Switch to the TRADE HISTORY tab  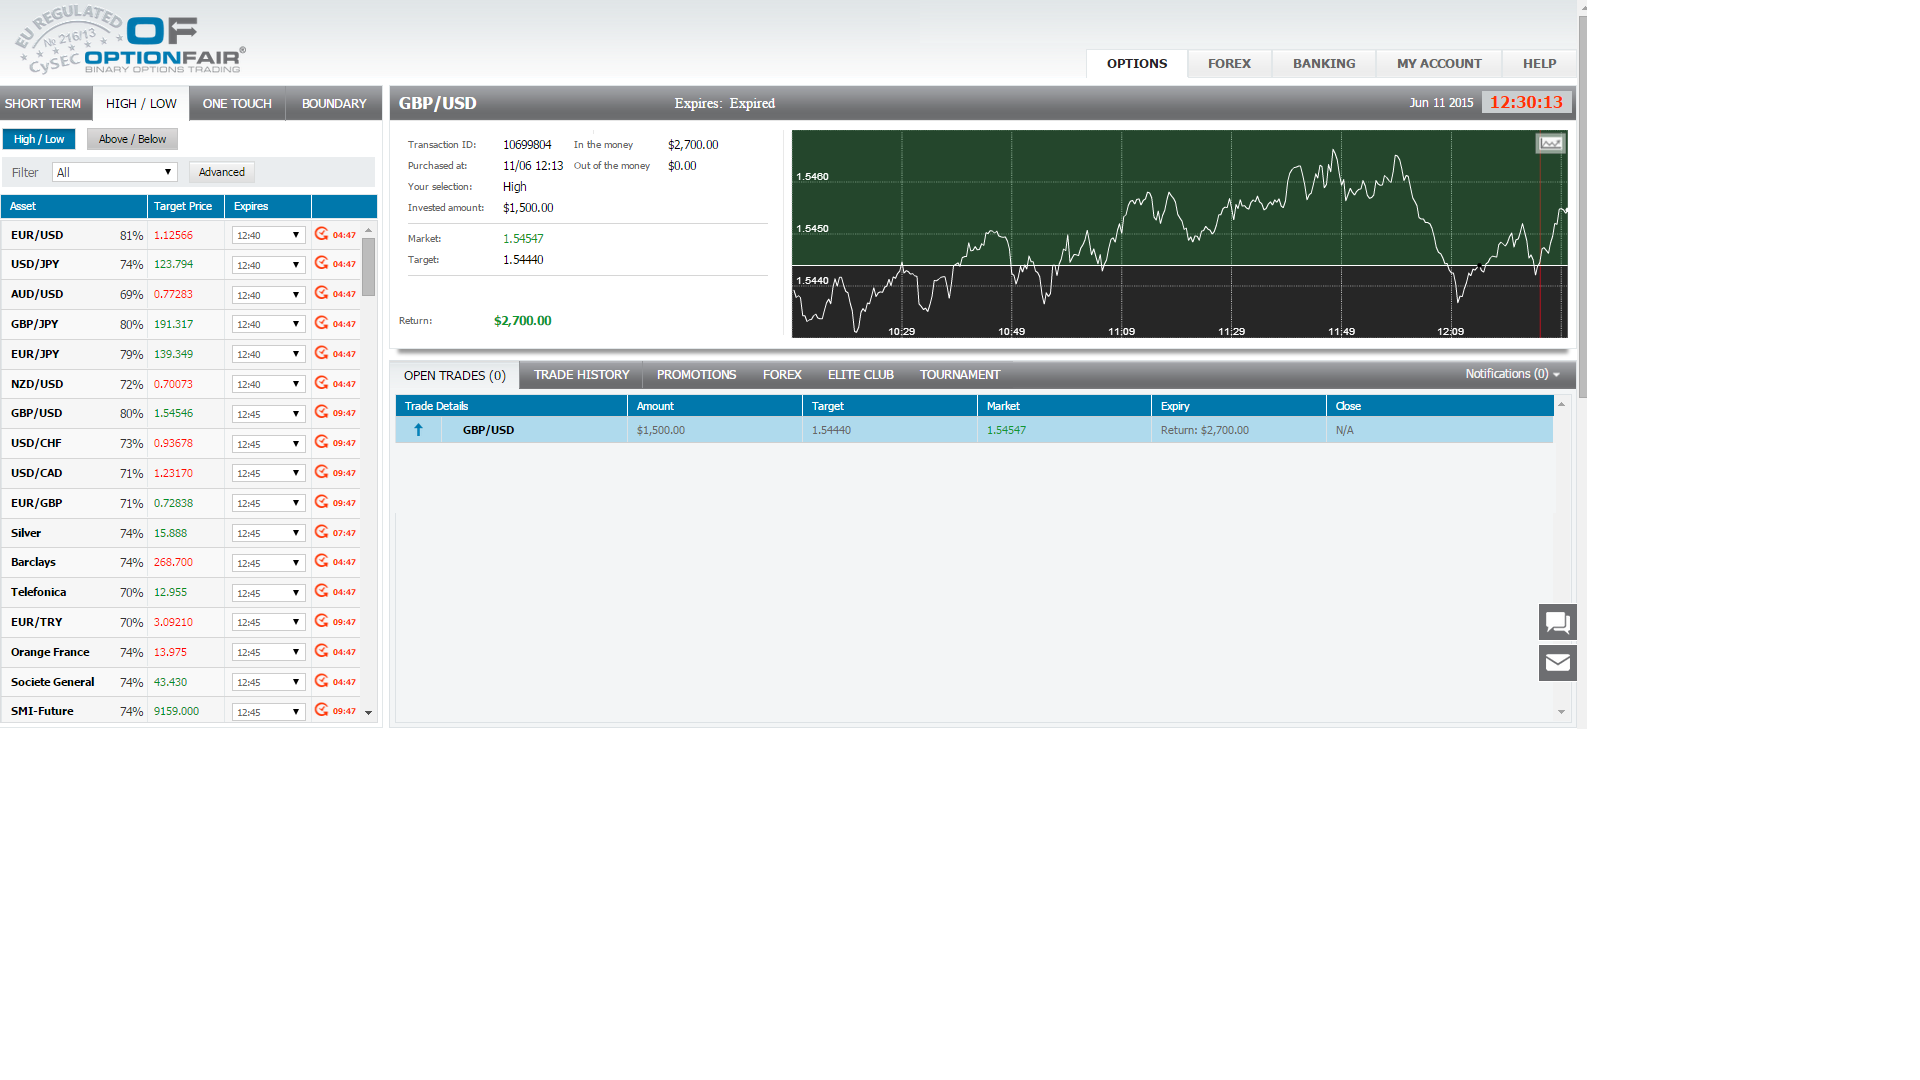click(581, 374)
